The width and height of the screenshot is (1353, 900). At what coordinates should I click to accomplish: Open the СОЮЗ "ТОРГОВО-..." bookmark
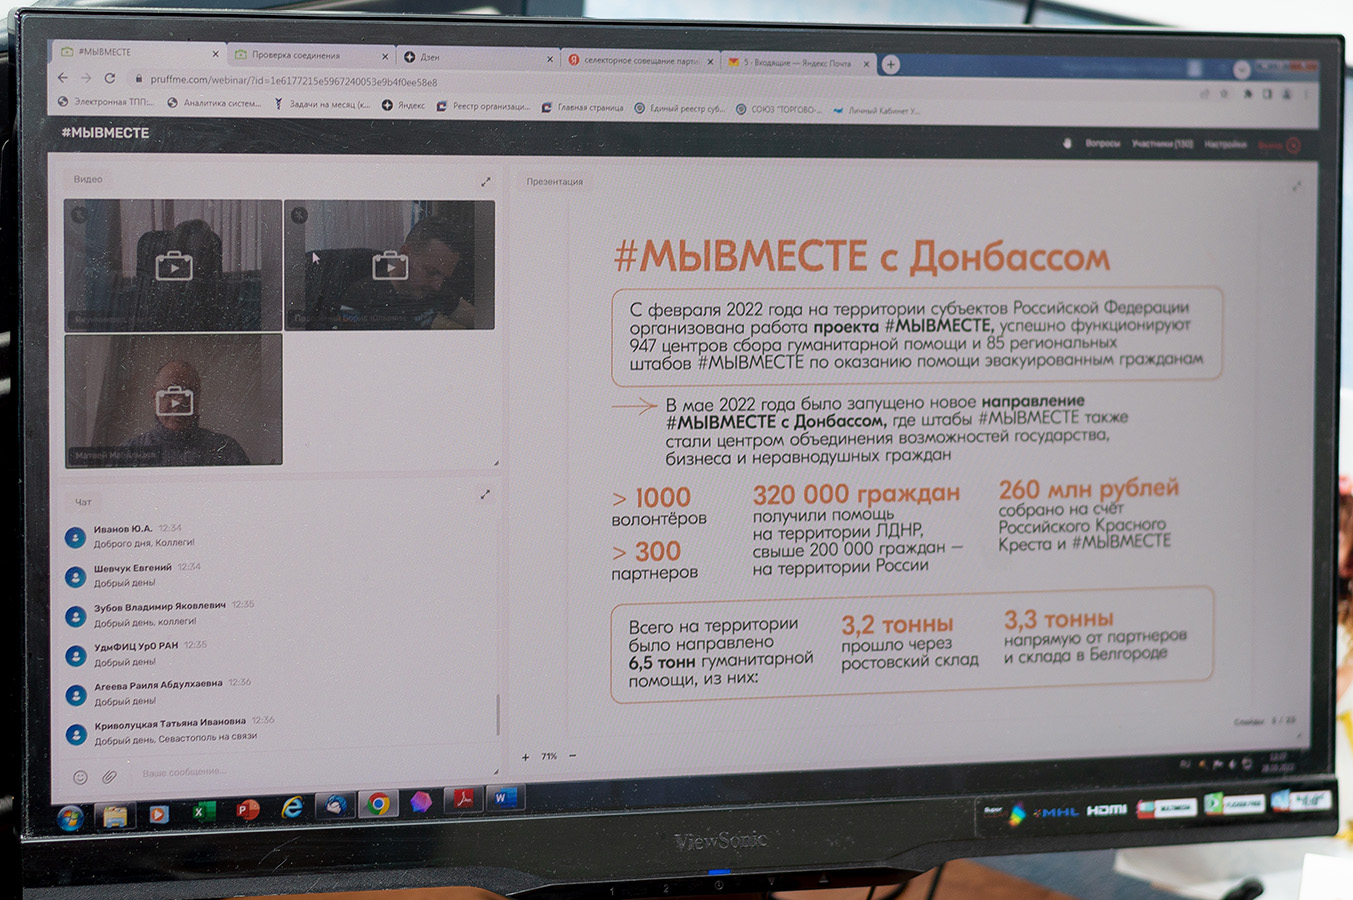tap(779, 109)
